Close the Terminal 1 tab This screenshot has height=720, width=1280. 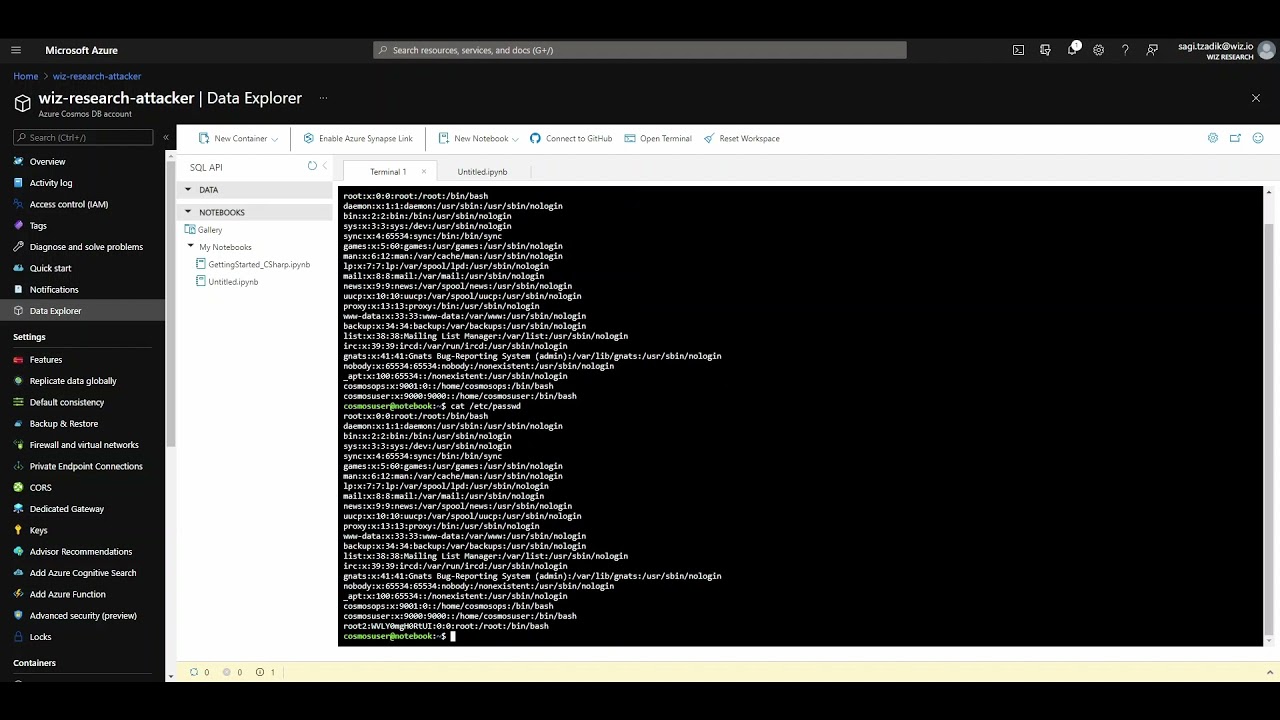[424, 171]
